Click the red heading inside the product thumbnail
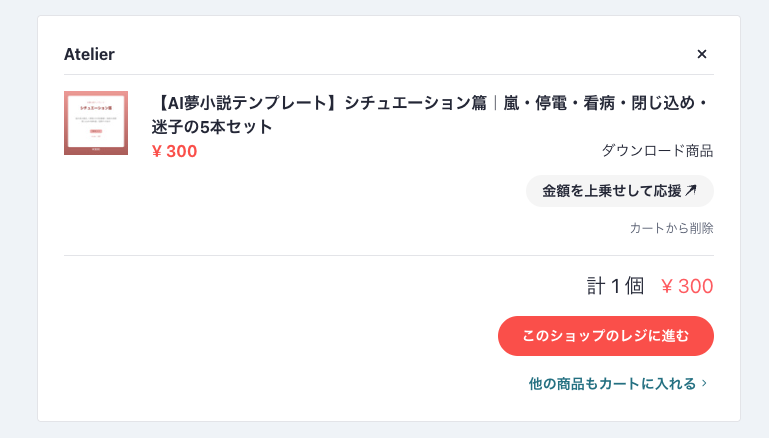769x438 pixels. (96, 109)
